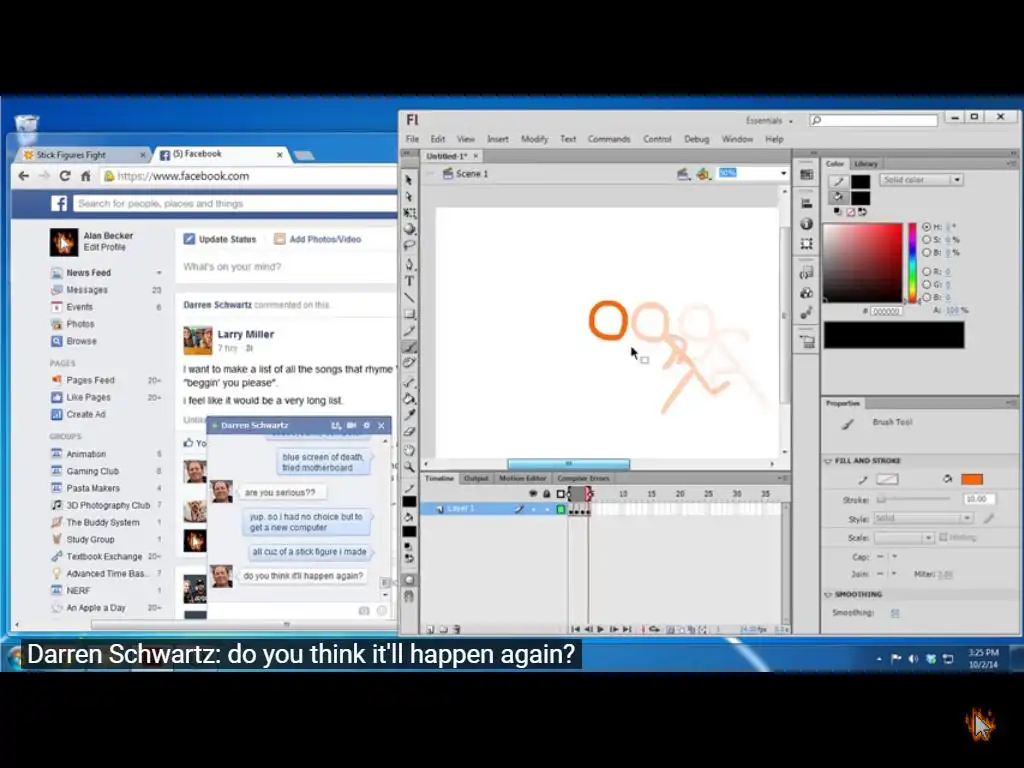Select the blue channel radio button
This screenshot has width=1024, height=768.
click(x=926, y=297)
